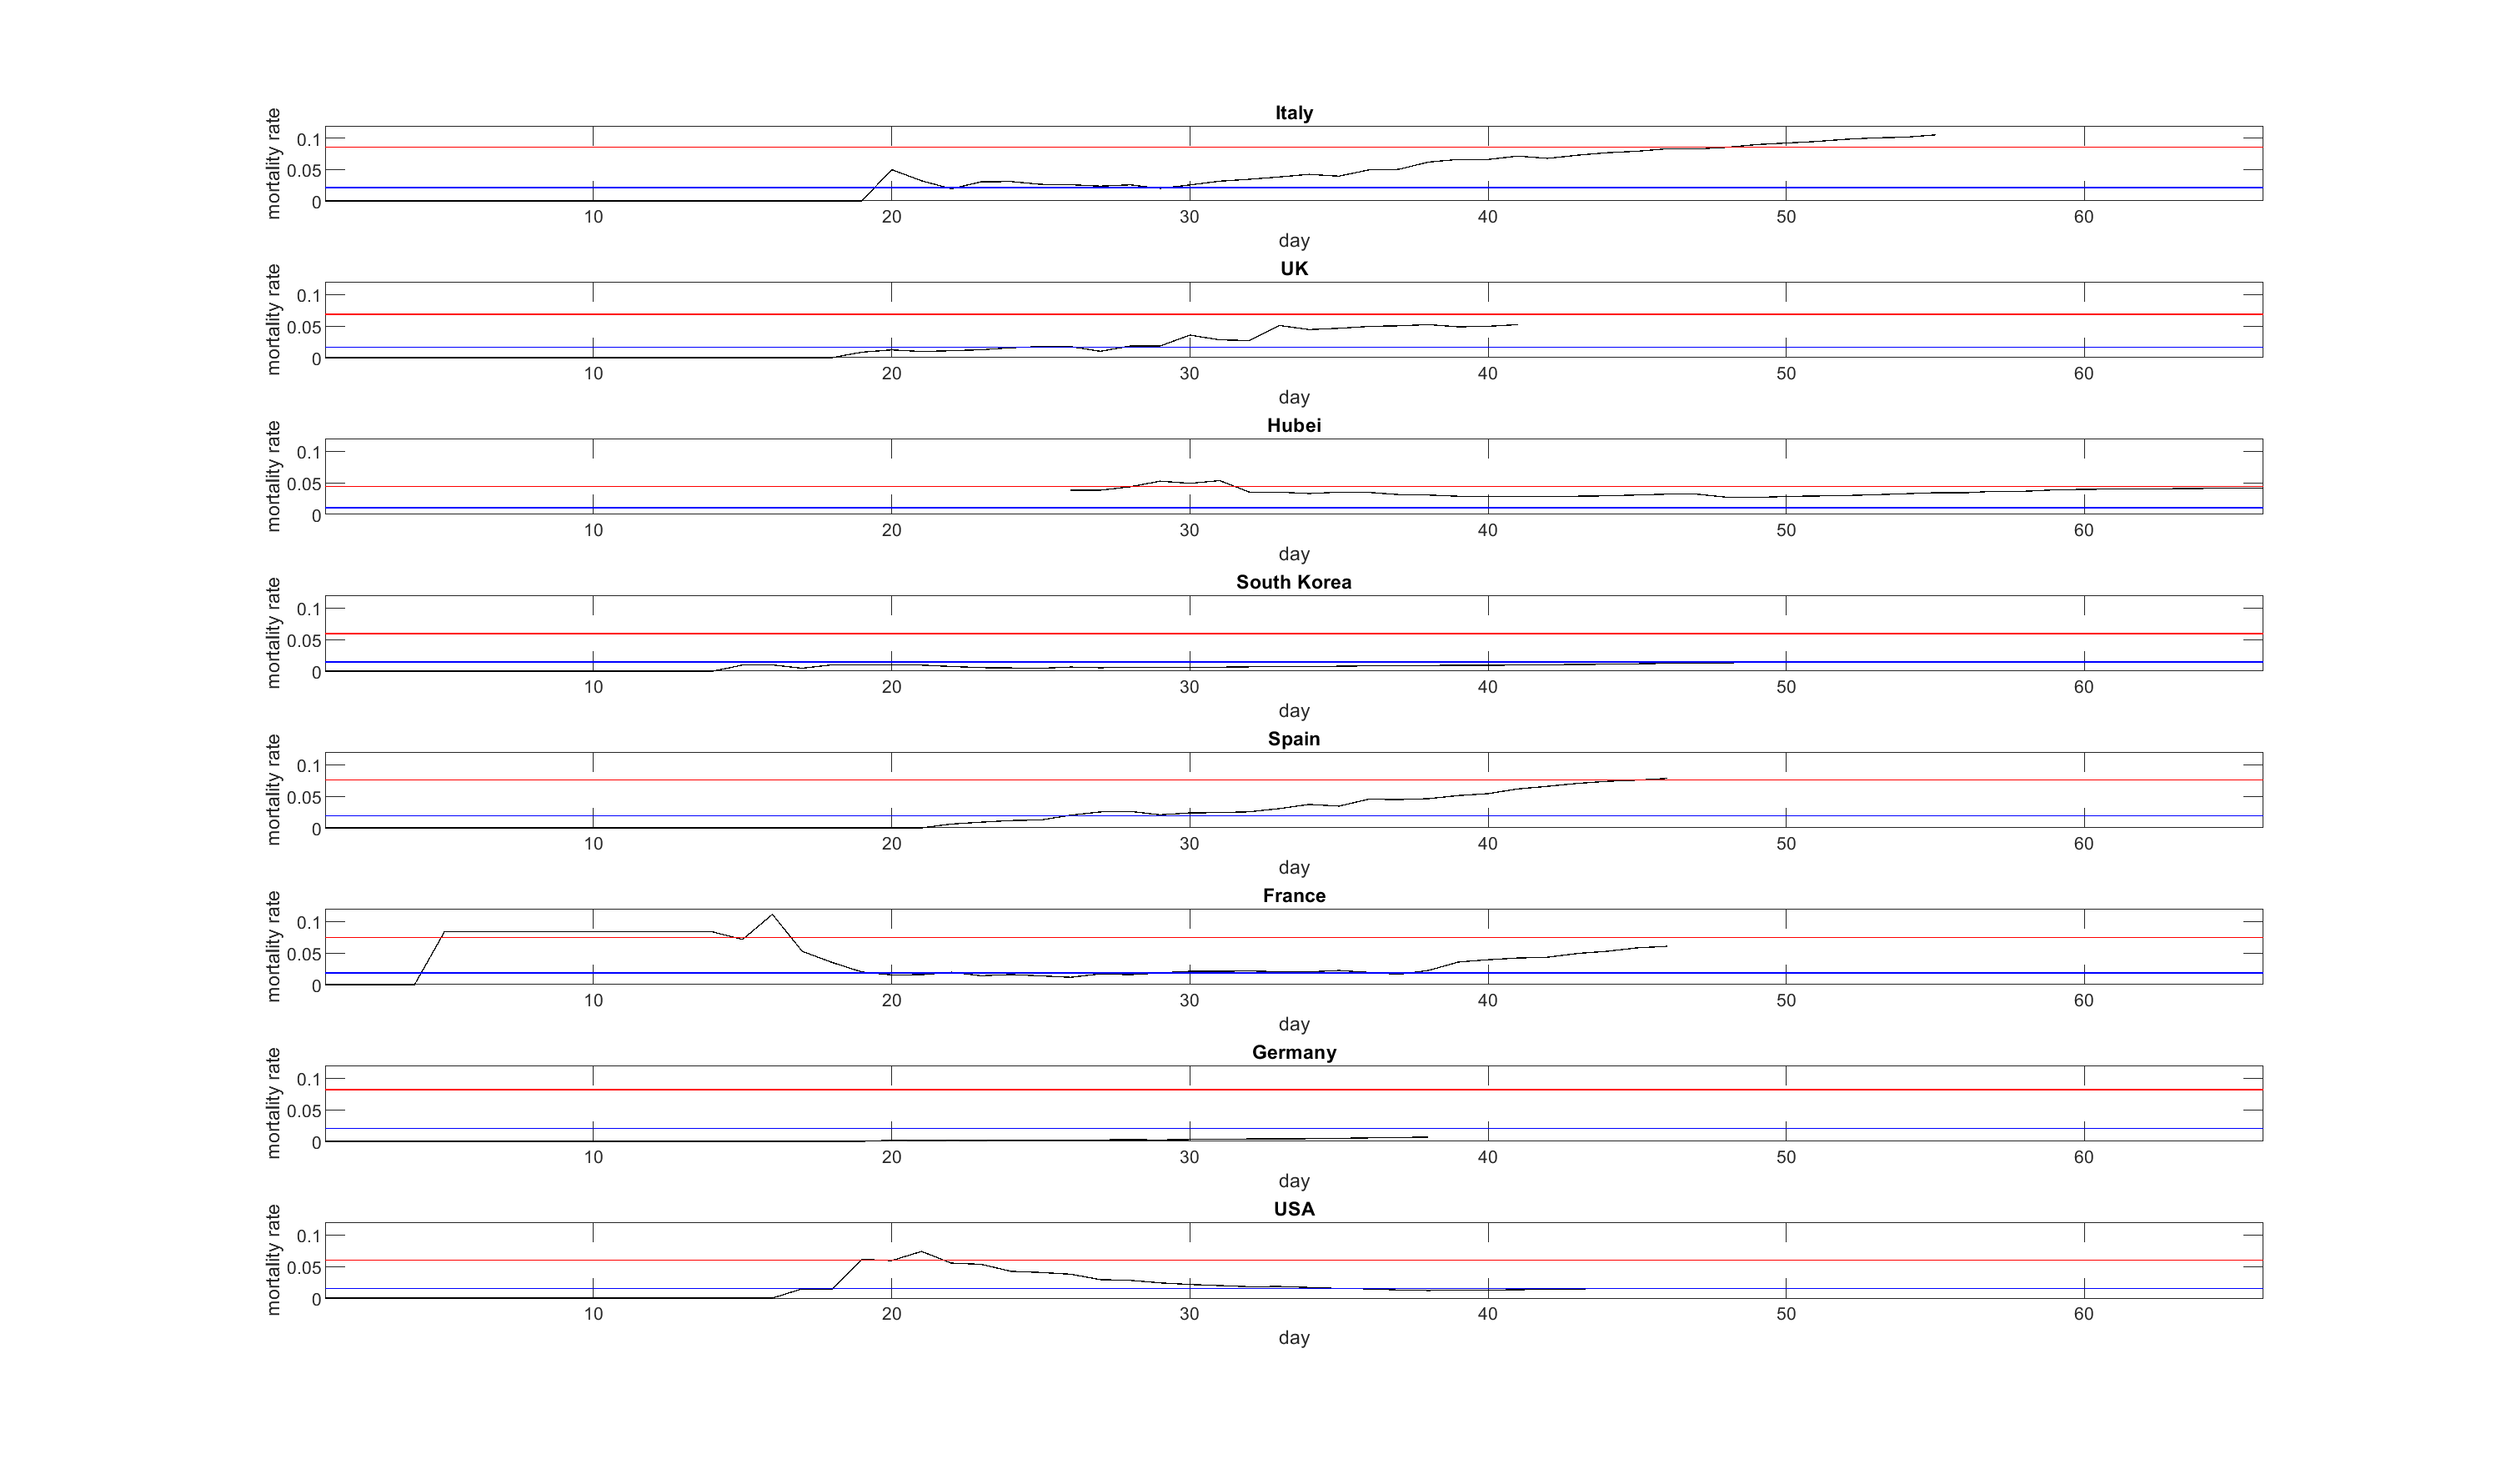Viewport: 2501px width, 1484px height.
Task: Select the day label beneath South Korea plot
Action: pyautogui.click(x=1293, y=711)
